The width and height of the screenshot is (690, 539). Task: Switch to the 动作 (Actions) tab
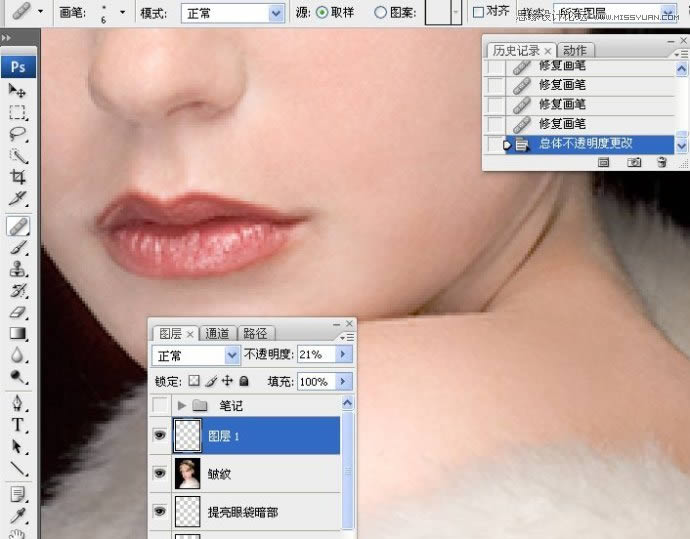coord(575,50)
